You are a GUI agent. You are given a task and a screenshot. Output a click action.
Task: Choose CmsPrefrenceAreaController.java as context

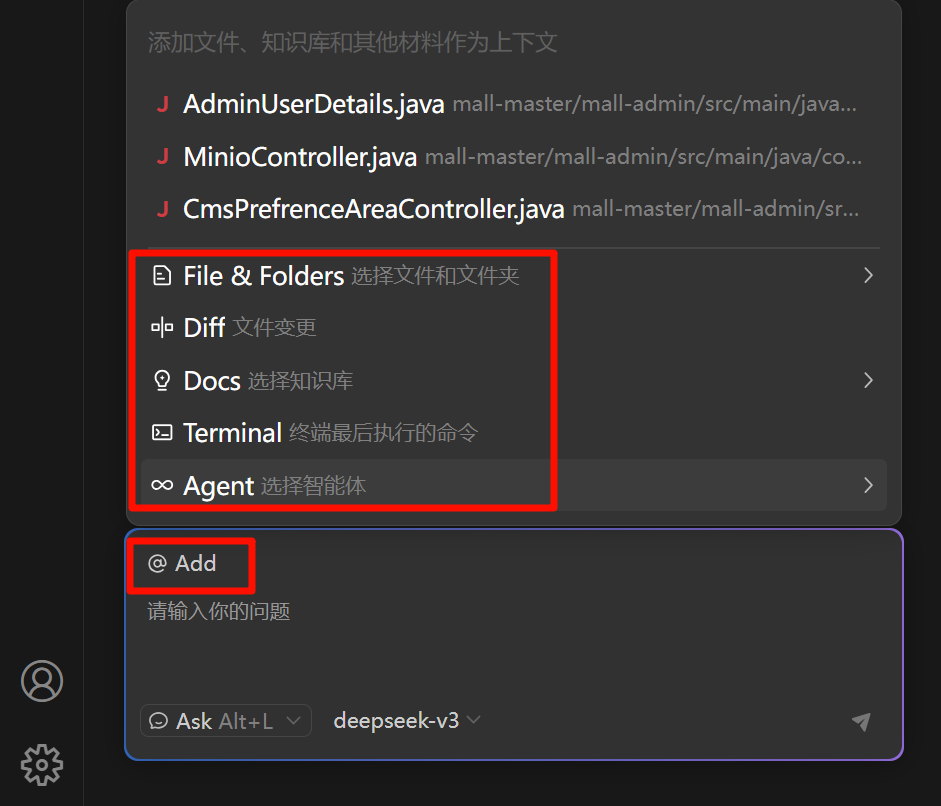click(373, 209)
